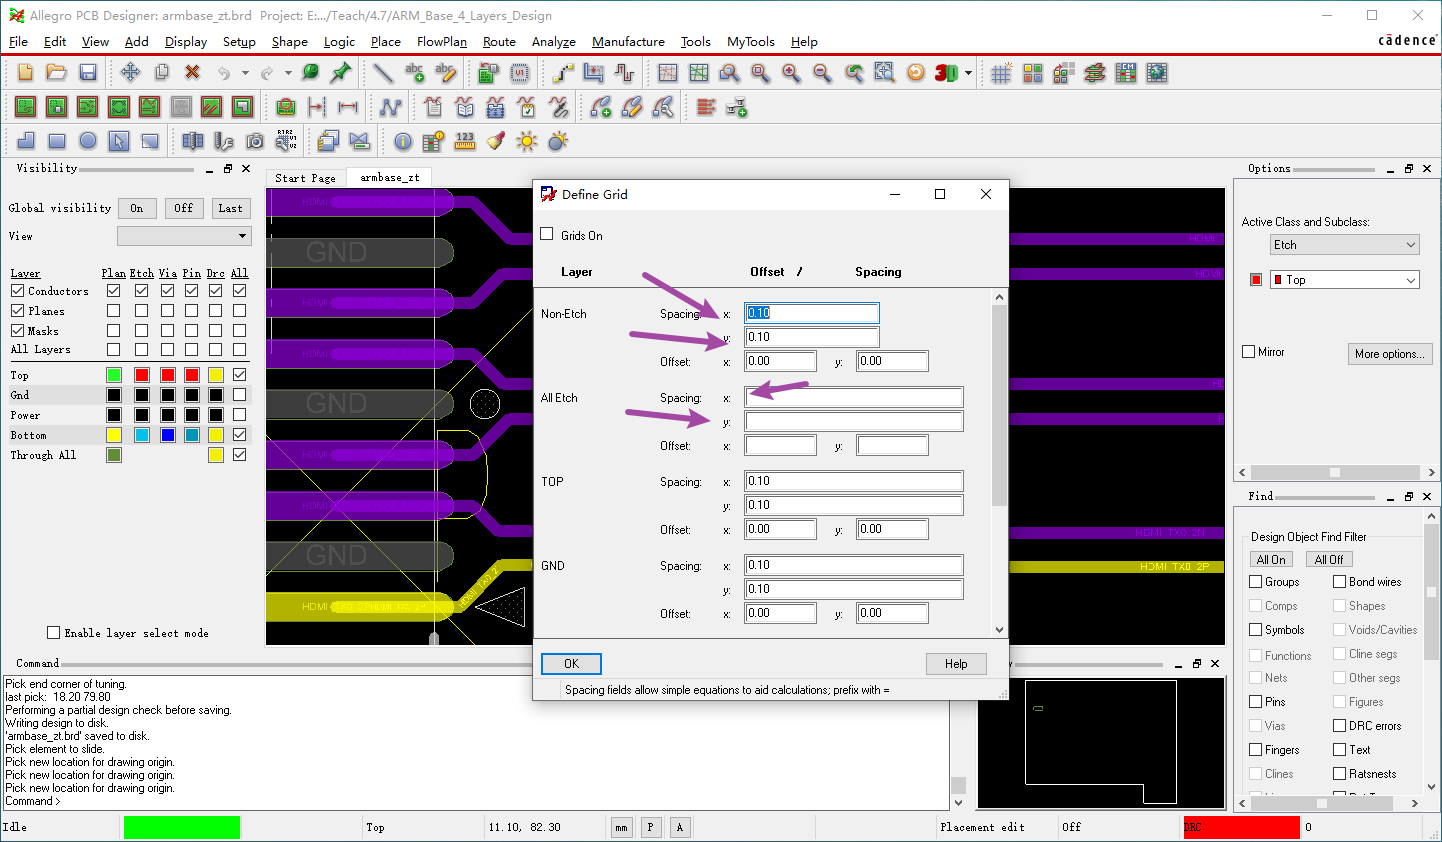Click the New file toolbar icon
1442x842 pixels.
26,72
